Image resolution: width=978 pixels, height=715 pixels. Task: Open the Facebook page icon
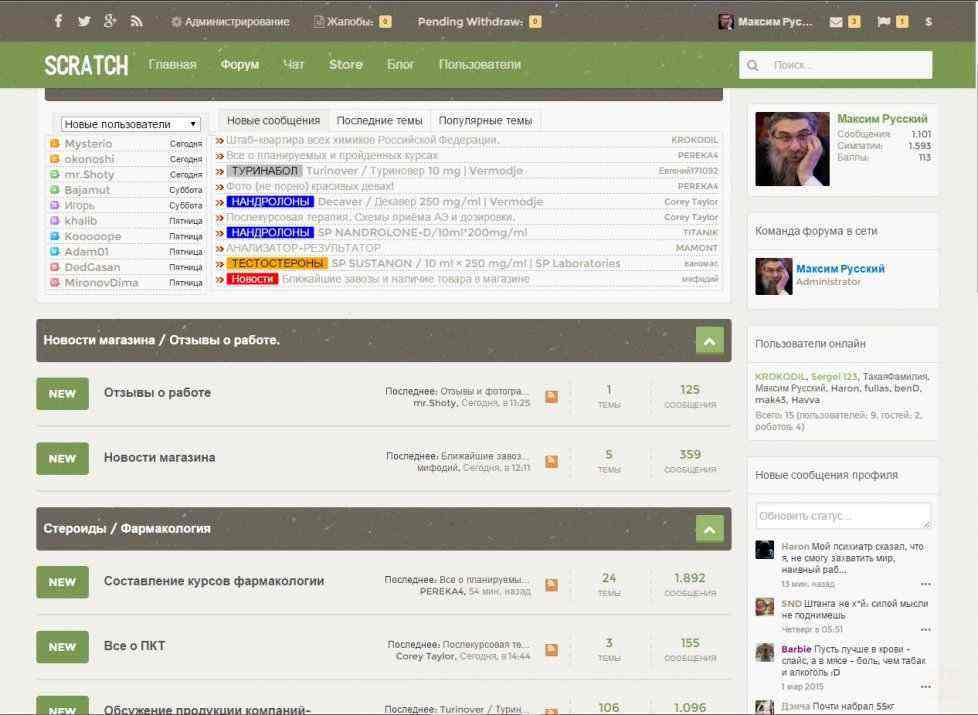click(x=58, y=21)
